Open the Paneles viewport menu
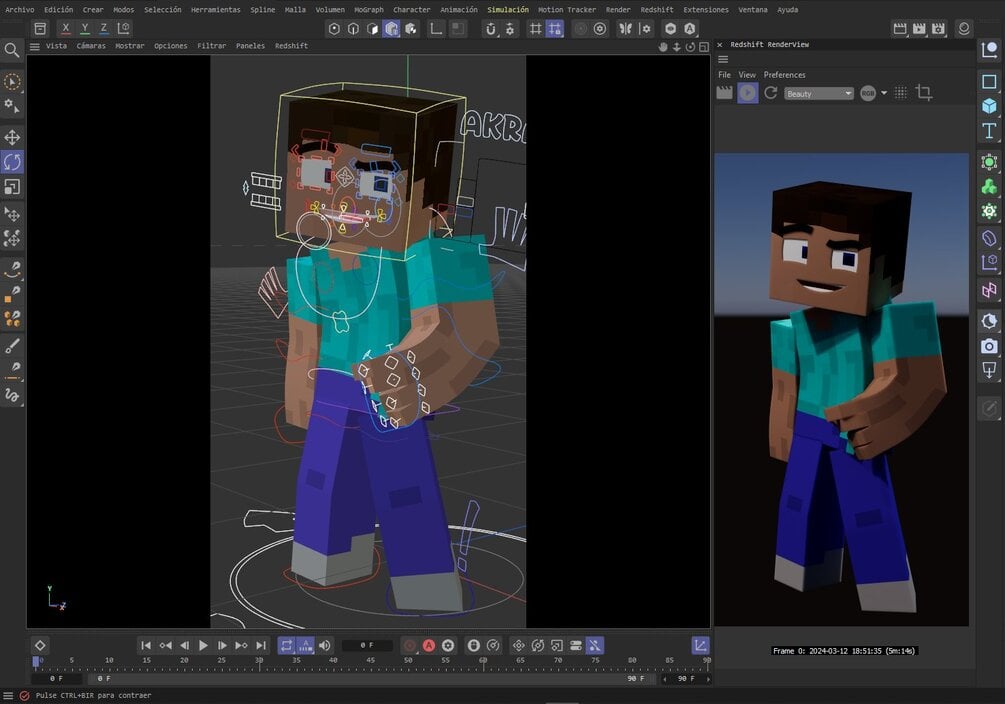Image resolution: width=1005 pixels, height=704 pixels. pos(250,46)
